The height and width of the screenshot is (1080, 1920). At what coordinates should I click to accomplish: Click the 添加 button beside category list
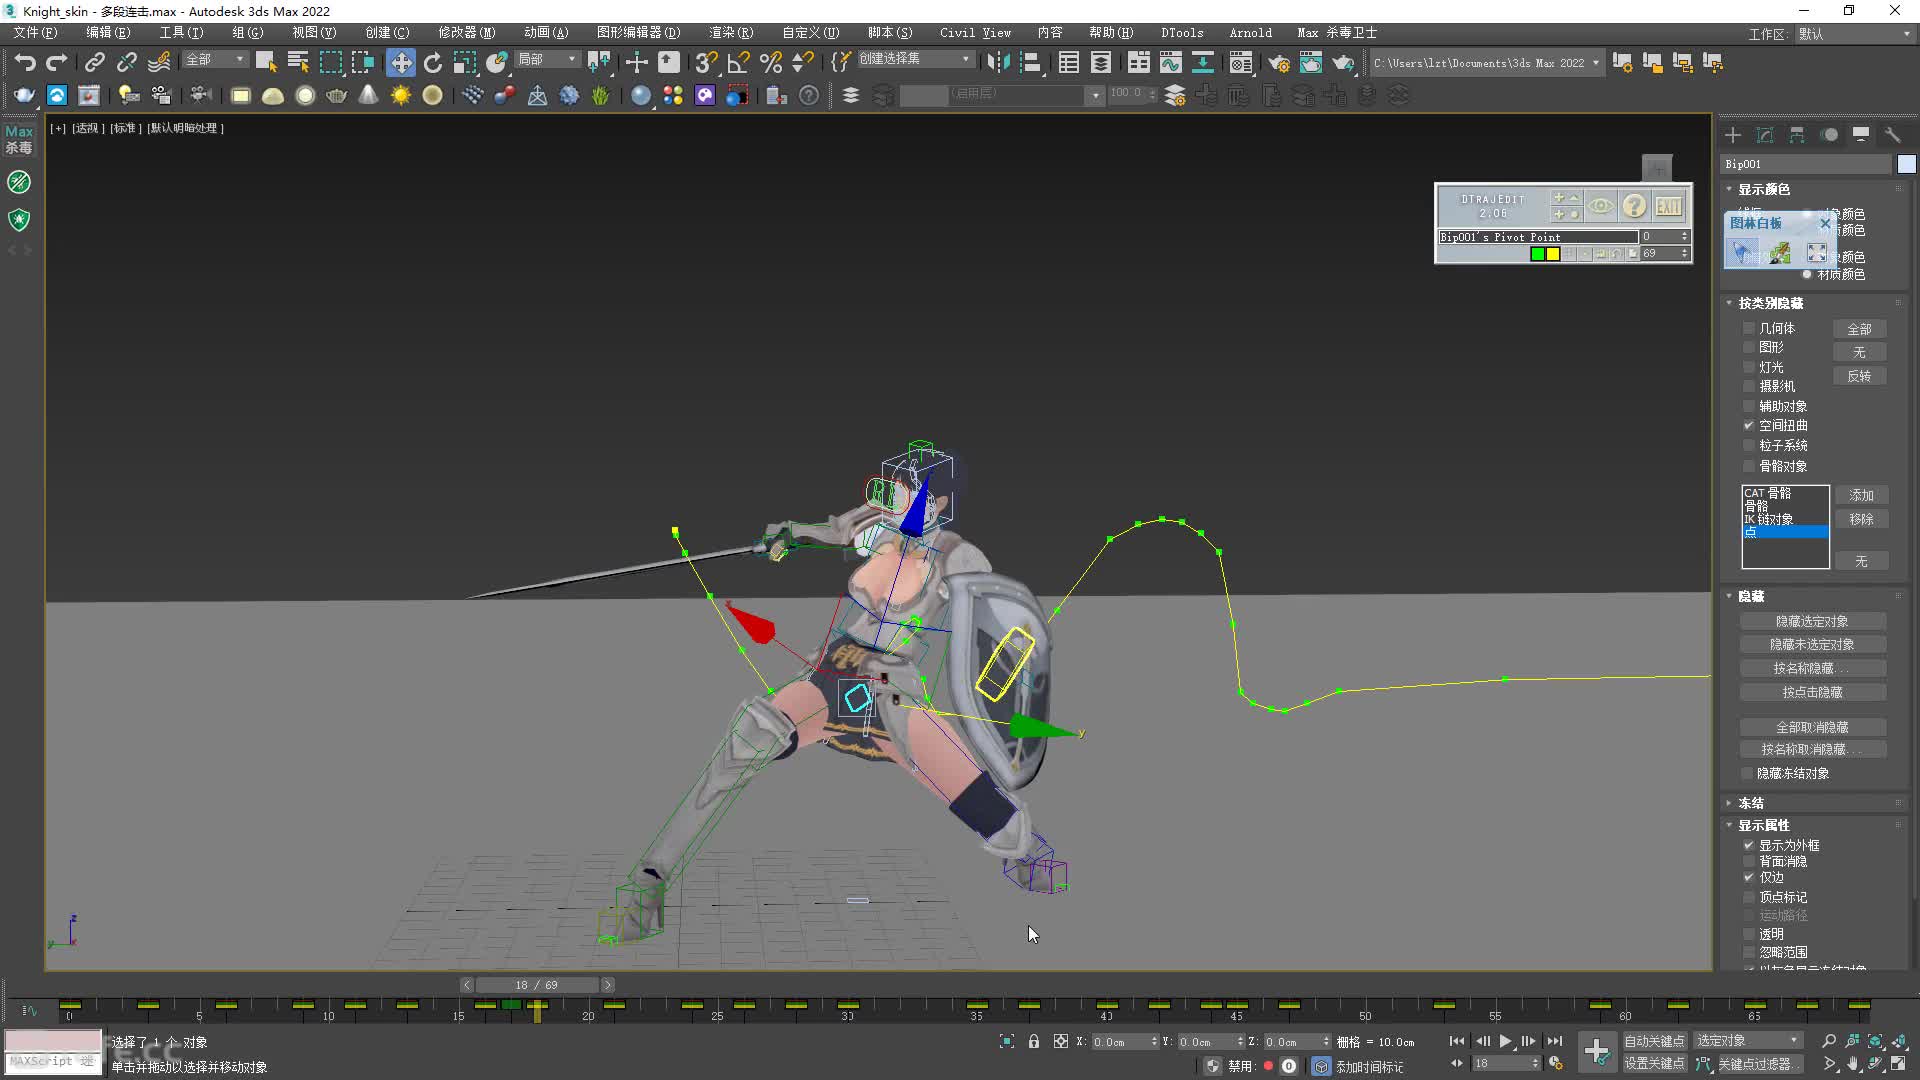(x=1861, y=495)
